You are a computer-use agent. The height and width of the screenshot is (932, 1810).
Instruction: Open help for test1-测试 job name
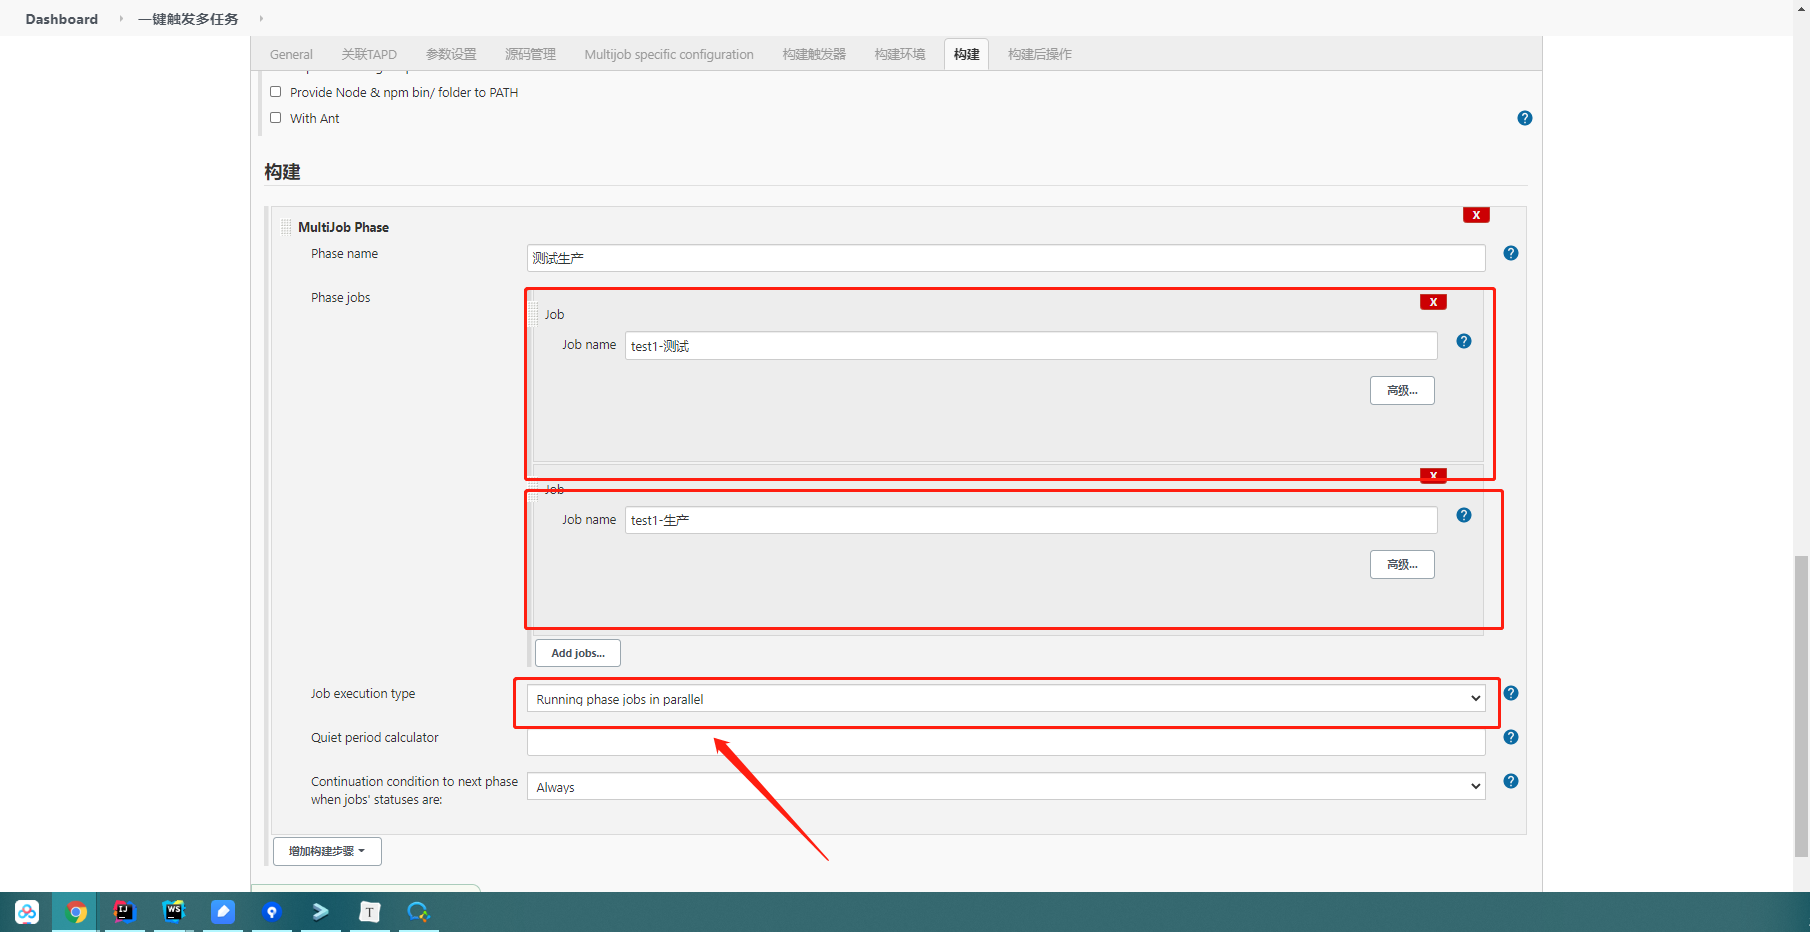[1463, 341]
